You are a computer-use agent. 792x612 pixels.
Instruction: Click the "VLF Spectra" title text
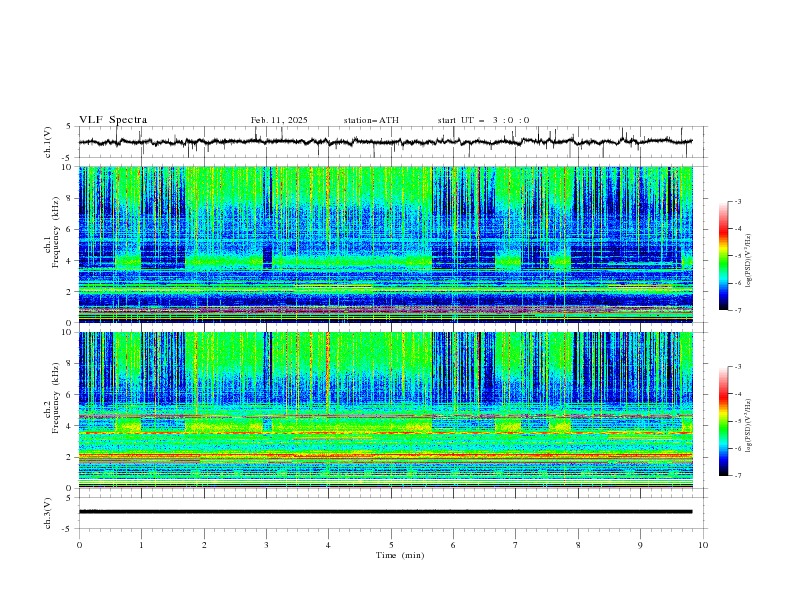113,120
